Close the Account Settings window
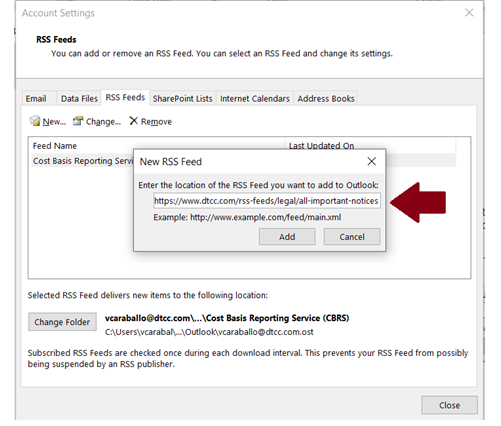The image size is (501, 426). pos(469,13)
